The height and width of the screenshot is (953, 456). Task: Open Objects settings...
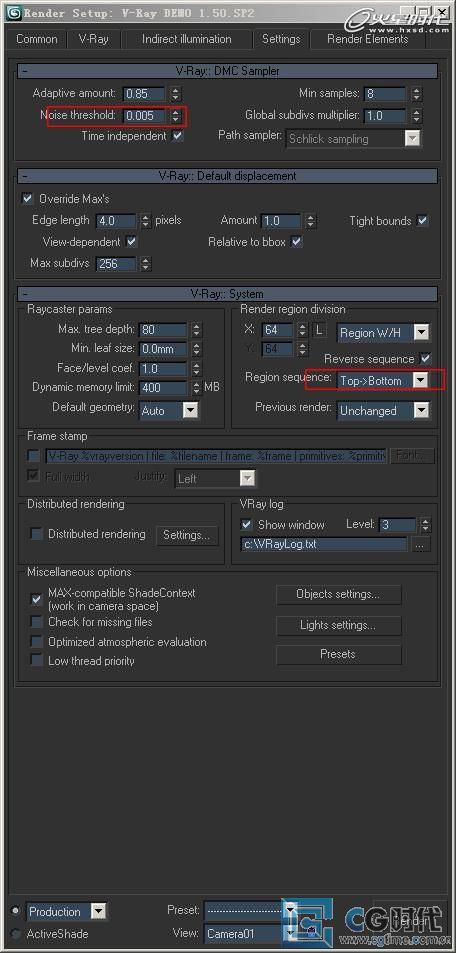[x=338, y=594]
